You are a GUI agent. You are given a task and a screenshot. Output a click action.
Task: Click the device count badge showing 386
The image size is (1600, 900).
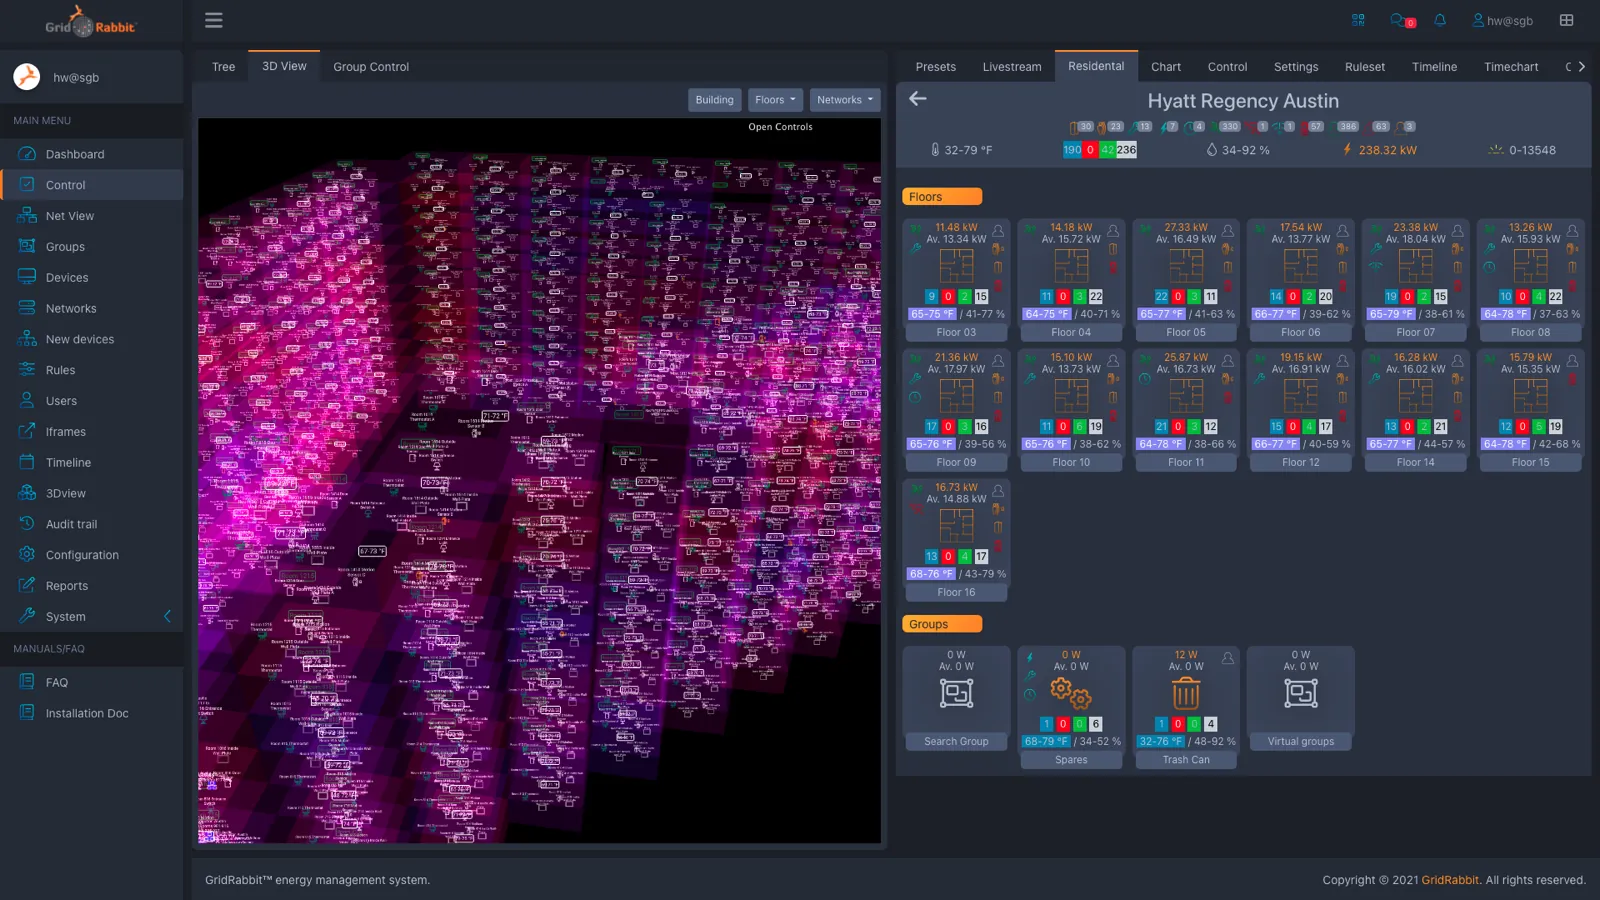(1348, 127)
